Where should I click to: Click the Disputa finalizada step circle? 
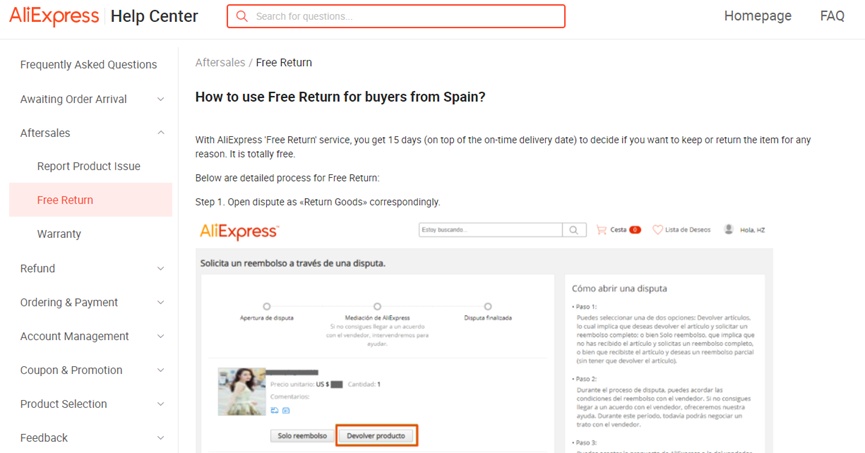488,306
